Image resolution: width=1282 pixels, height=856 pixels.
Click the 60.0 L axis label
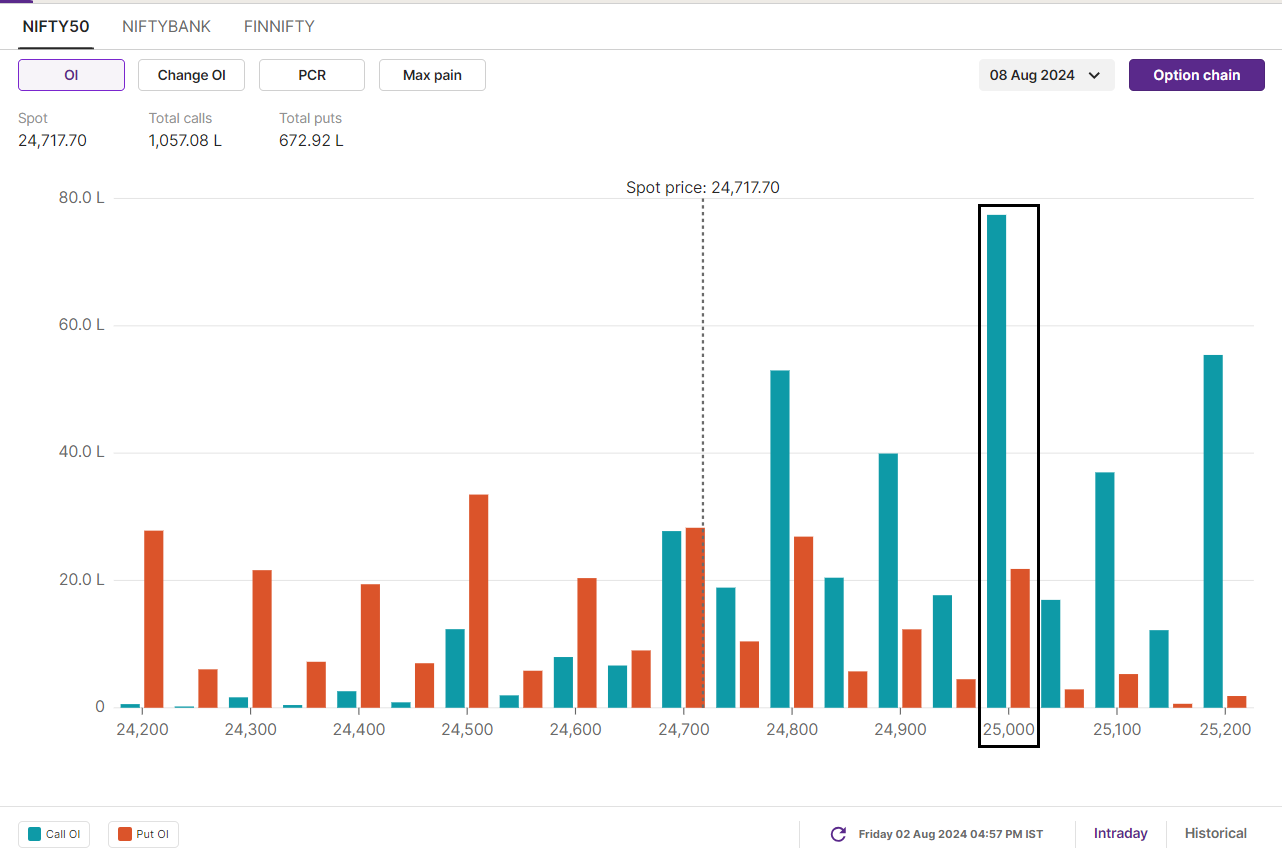click(81, 325)
